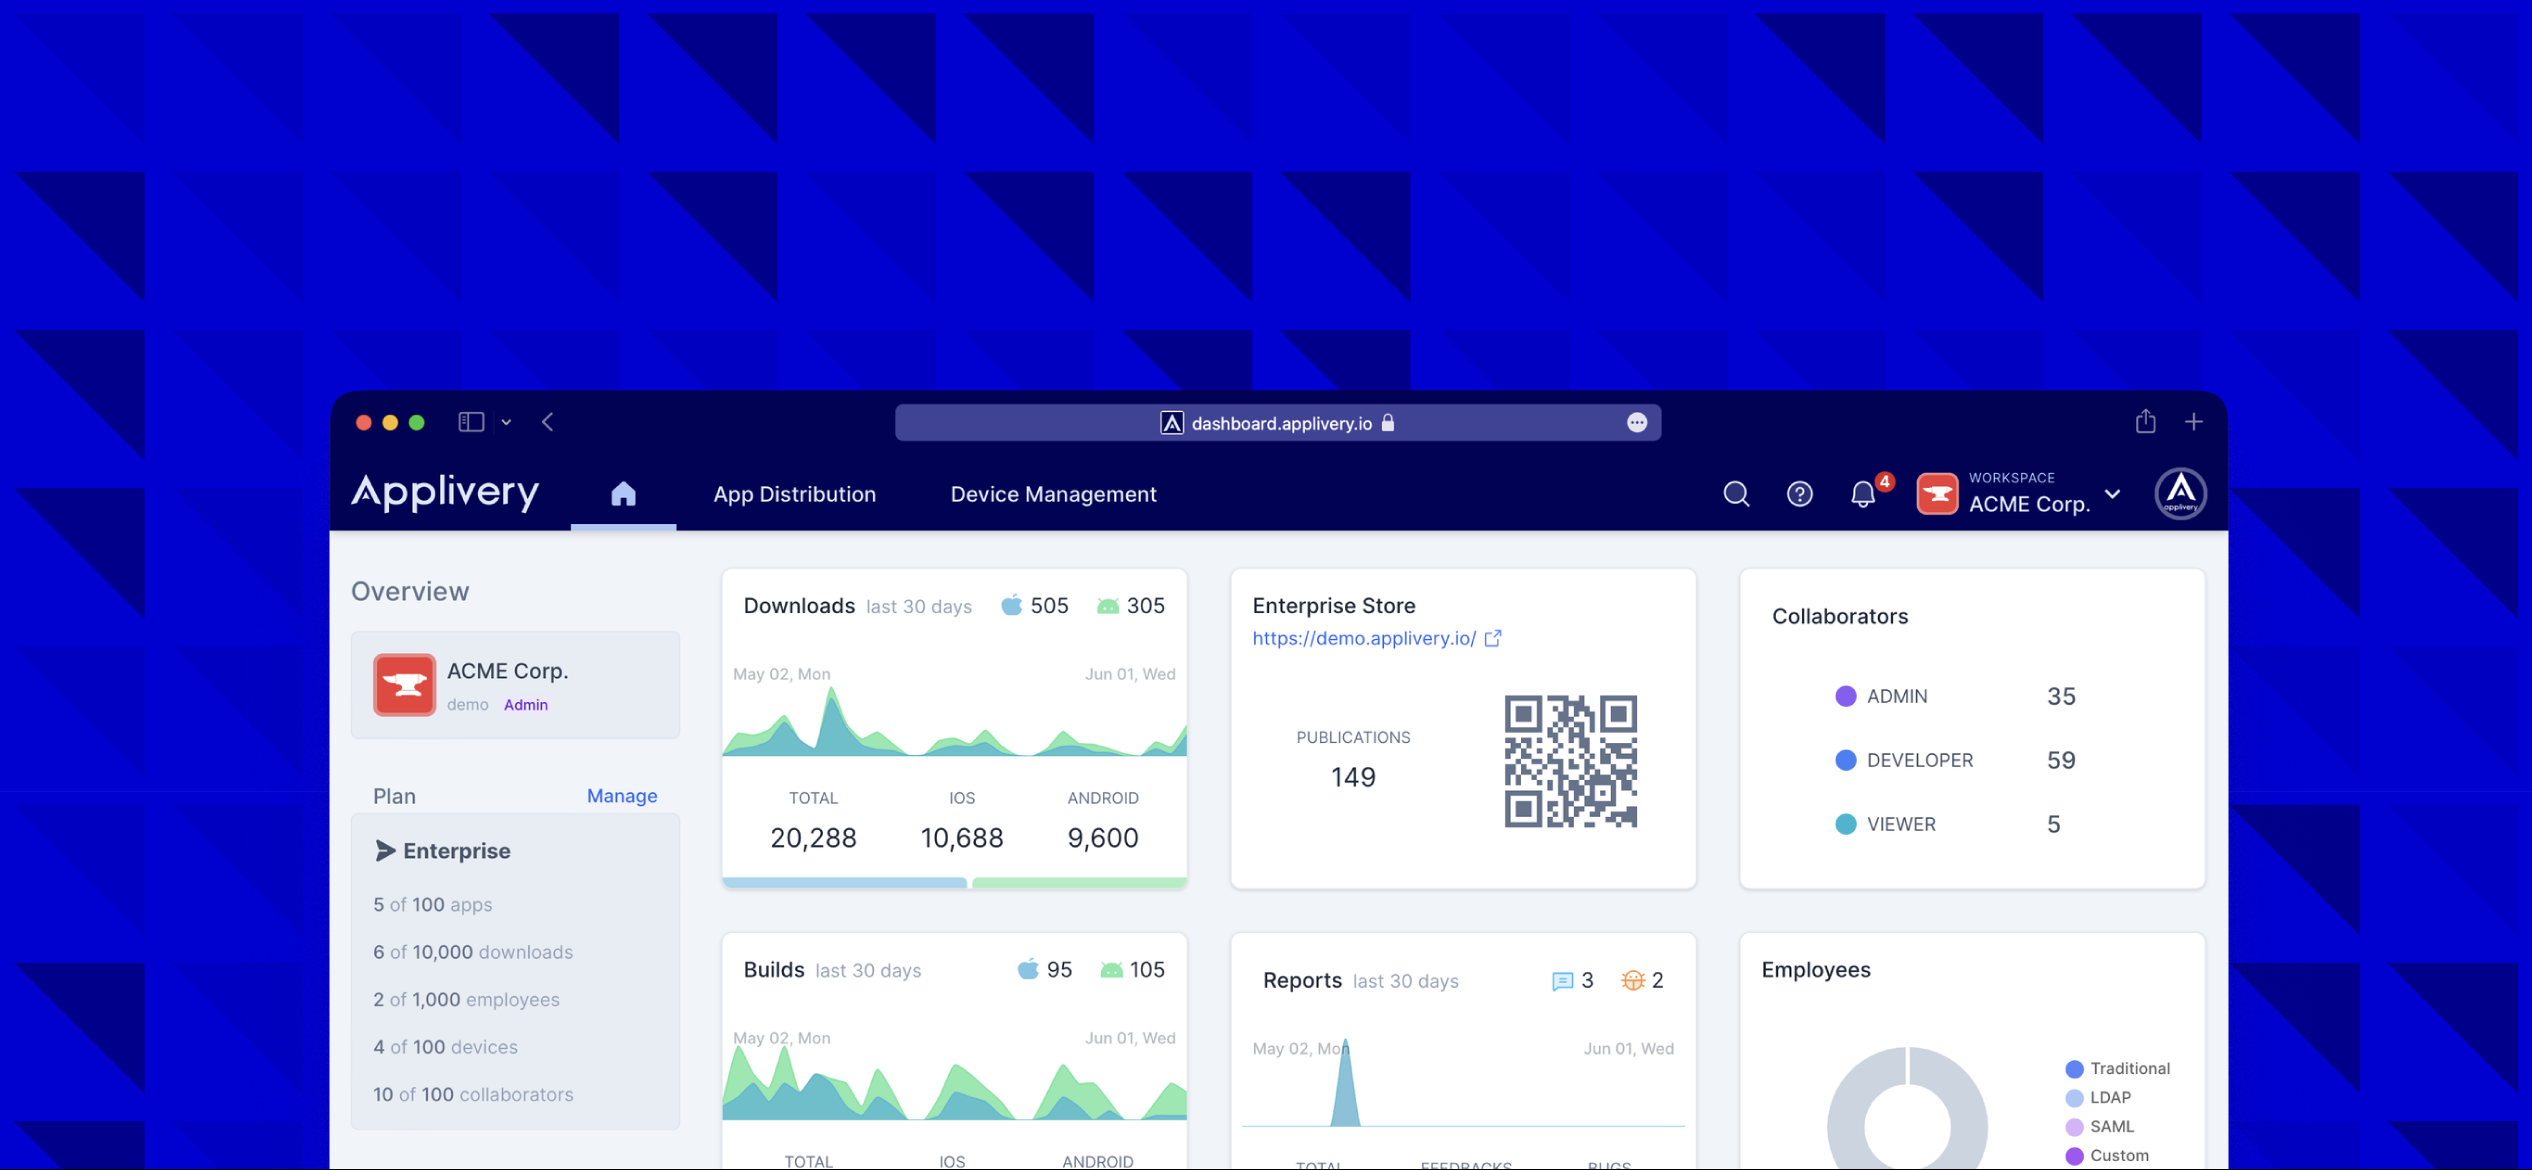Expand the ACME Corp workspace dropdown
Viewport: 2532px width, 1170px height.
click(x=2112, y=493)
